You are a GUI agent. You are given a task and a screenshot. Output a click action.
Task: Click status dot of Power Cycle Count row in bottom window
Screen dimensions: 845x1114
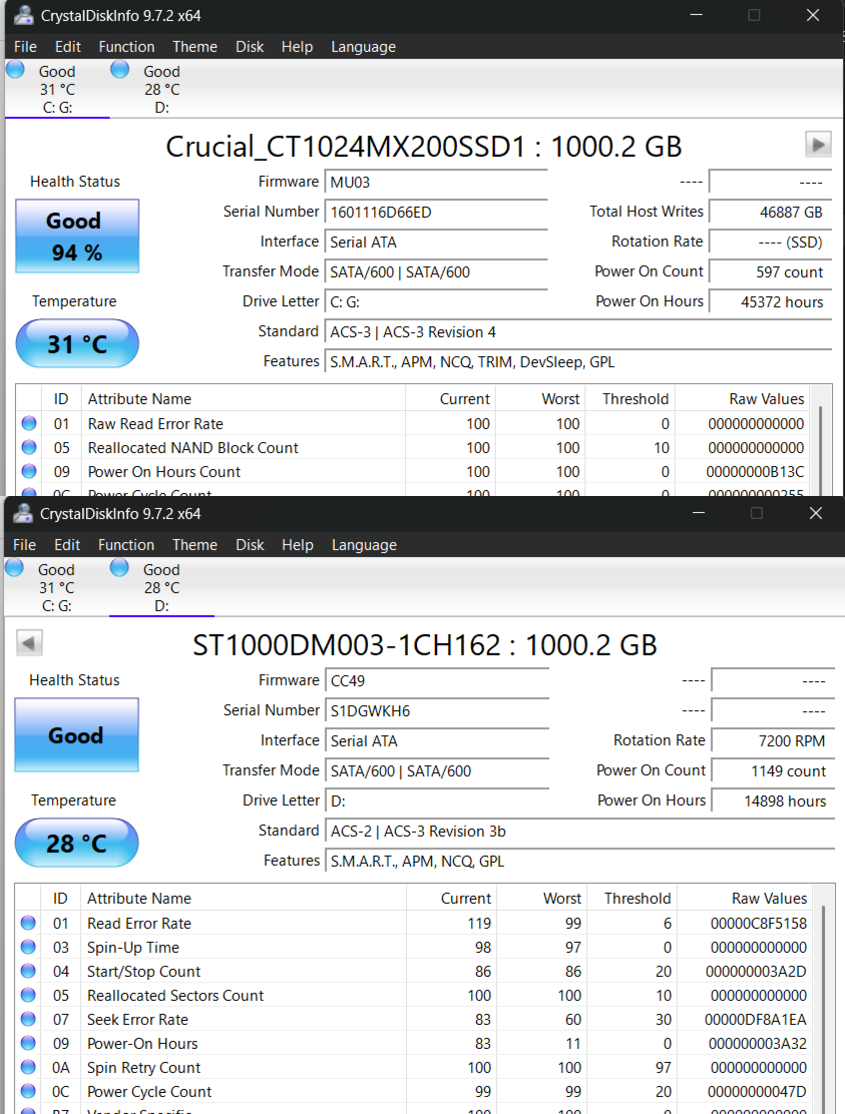(x=28, y=1091)
